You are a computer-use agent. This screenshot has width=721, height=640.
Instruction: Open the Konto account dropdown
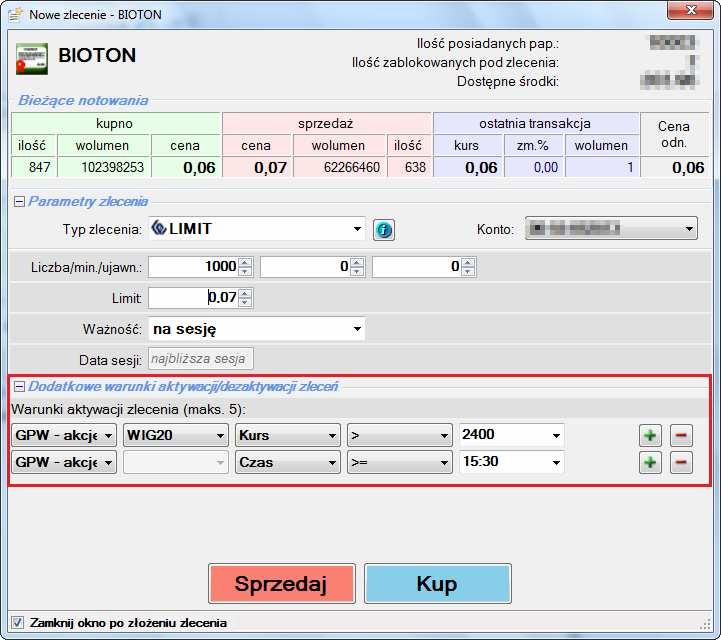(x=611, y=229)
